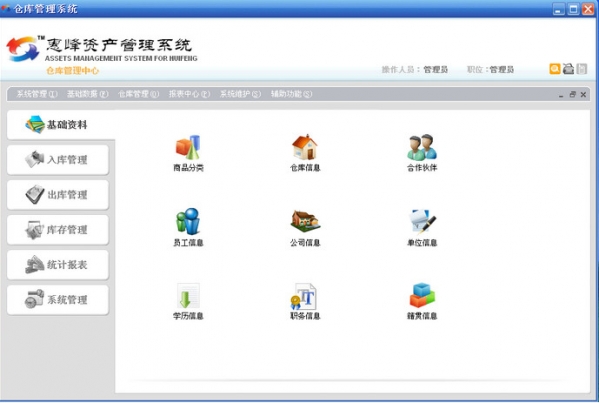Select the 入库管理 sidebar button
Image resolution: width=599 pixels, height=403 pixels.
(x=58, y=160)
